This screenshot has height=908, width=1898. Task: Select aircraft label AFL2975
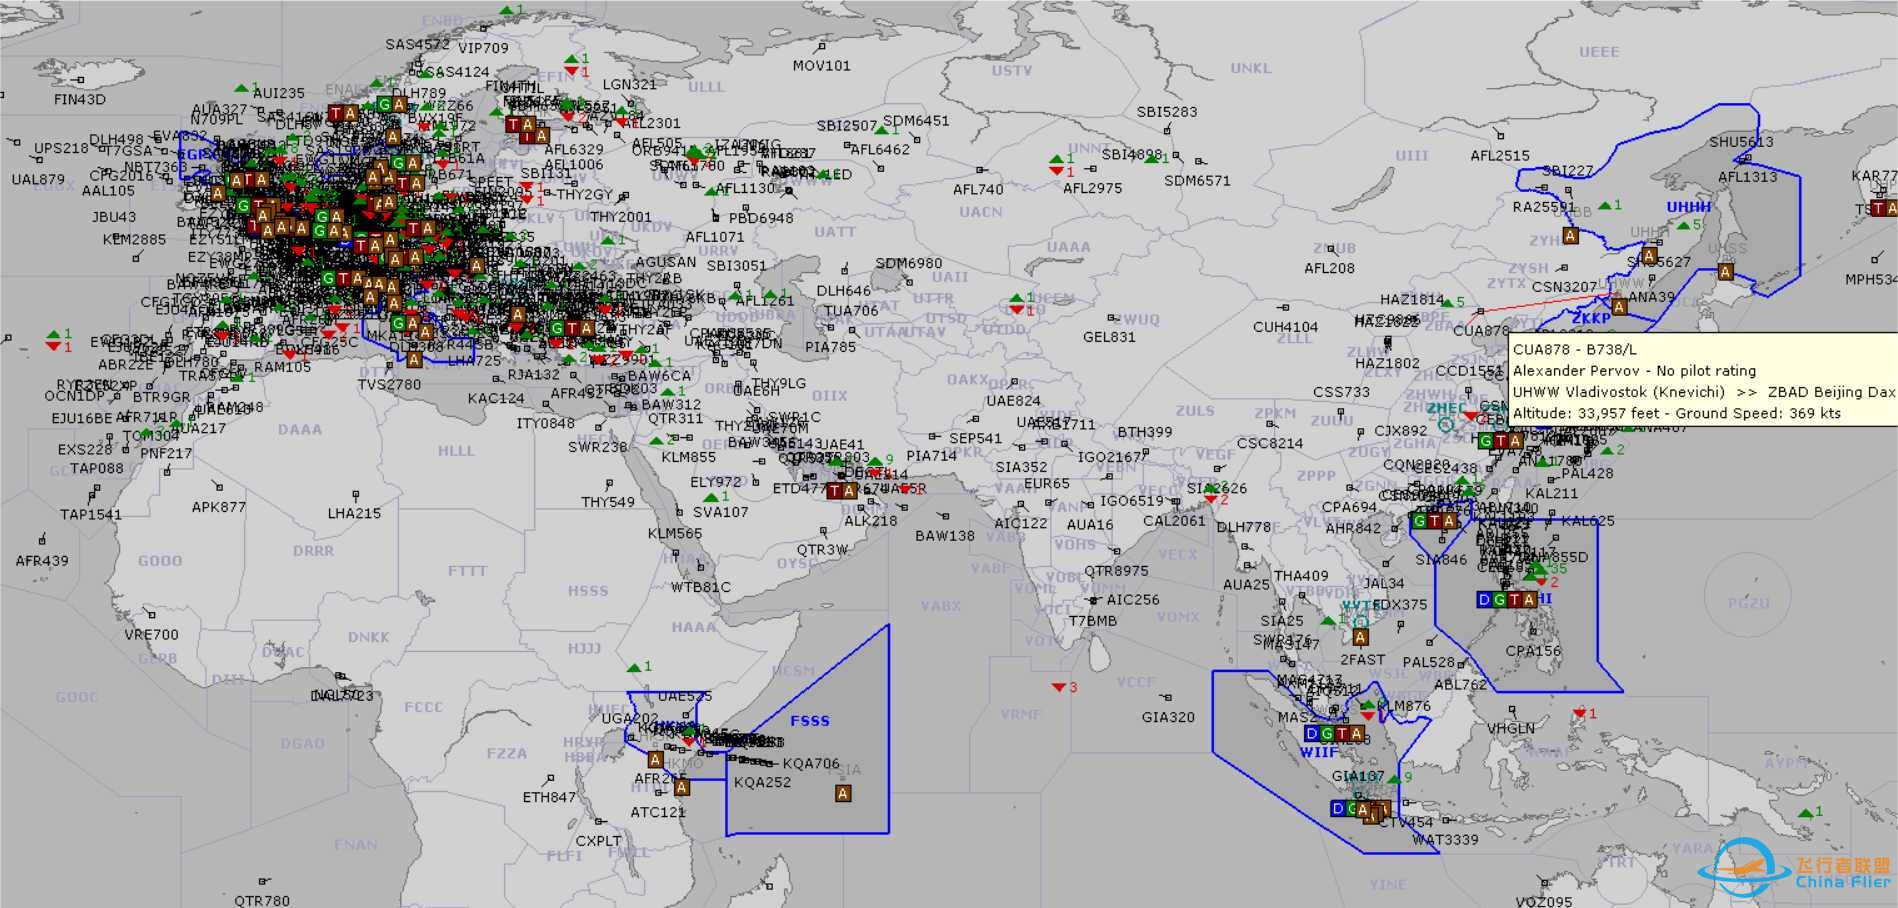(x=1092, y=188)
